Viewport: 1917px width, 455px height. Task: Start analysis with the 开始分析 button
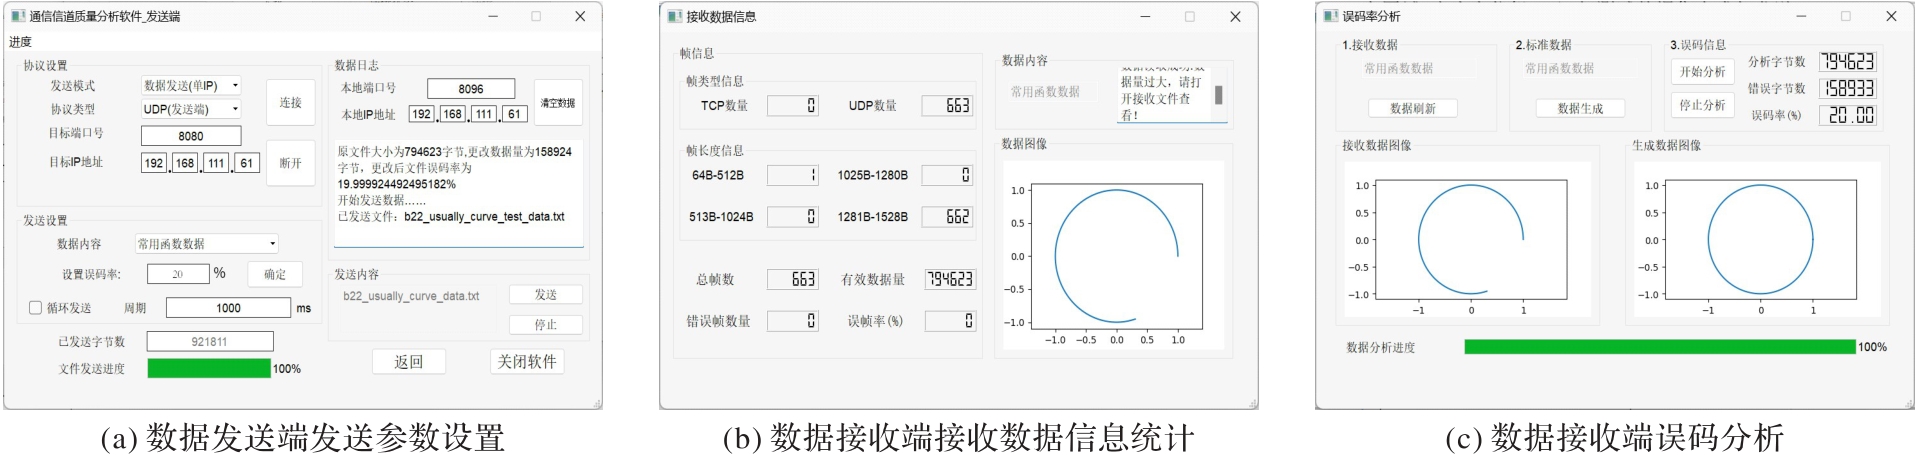click(x=1701, y=72)
